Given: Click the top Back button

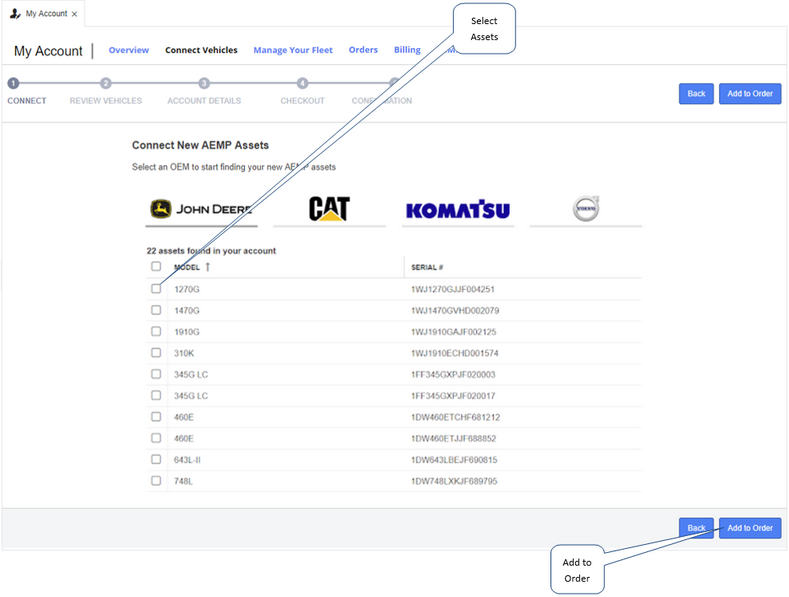Looking at the screenshot, I should click(x=696, y=94).
